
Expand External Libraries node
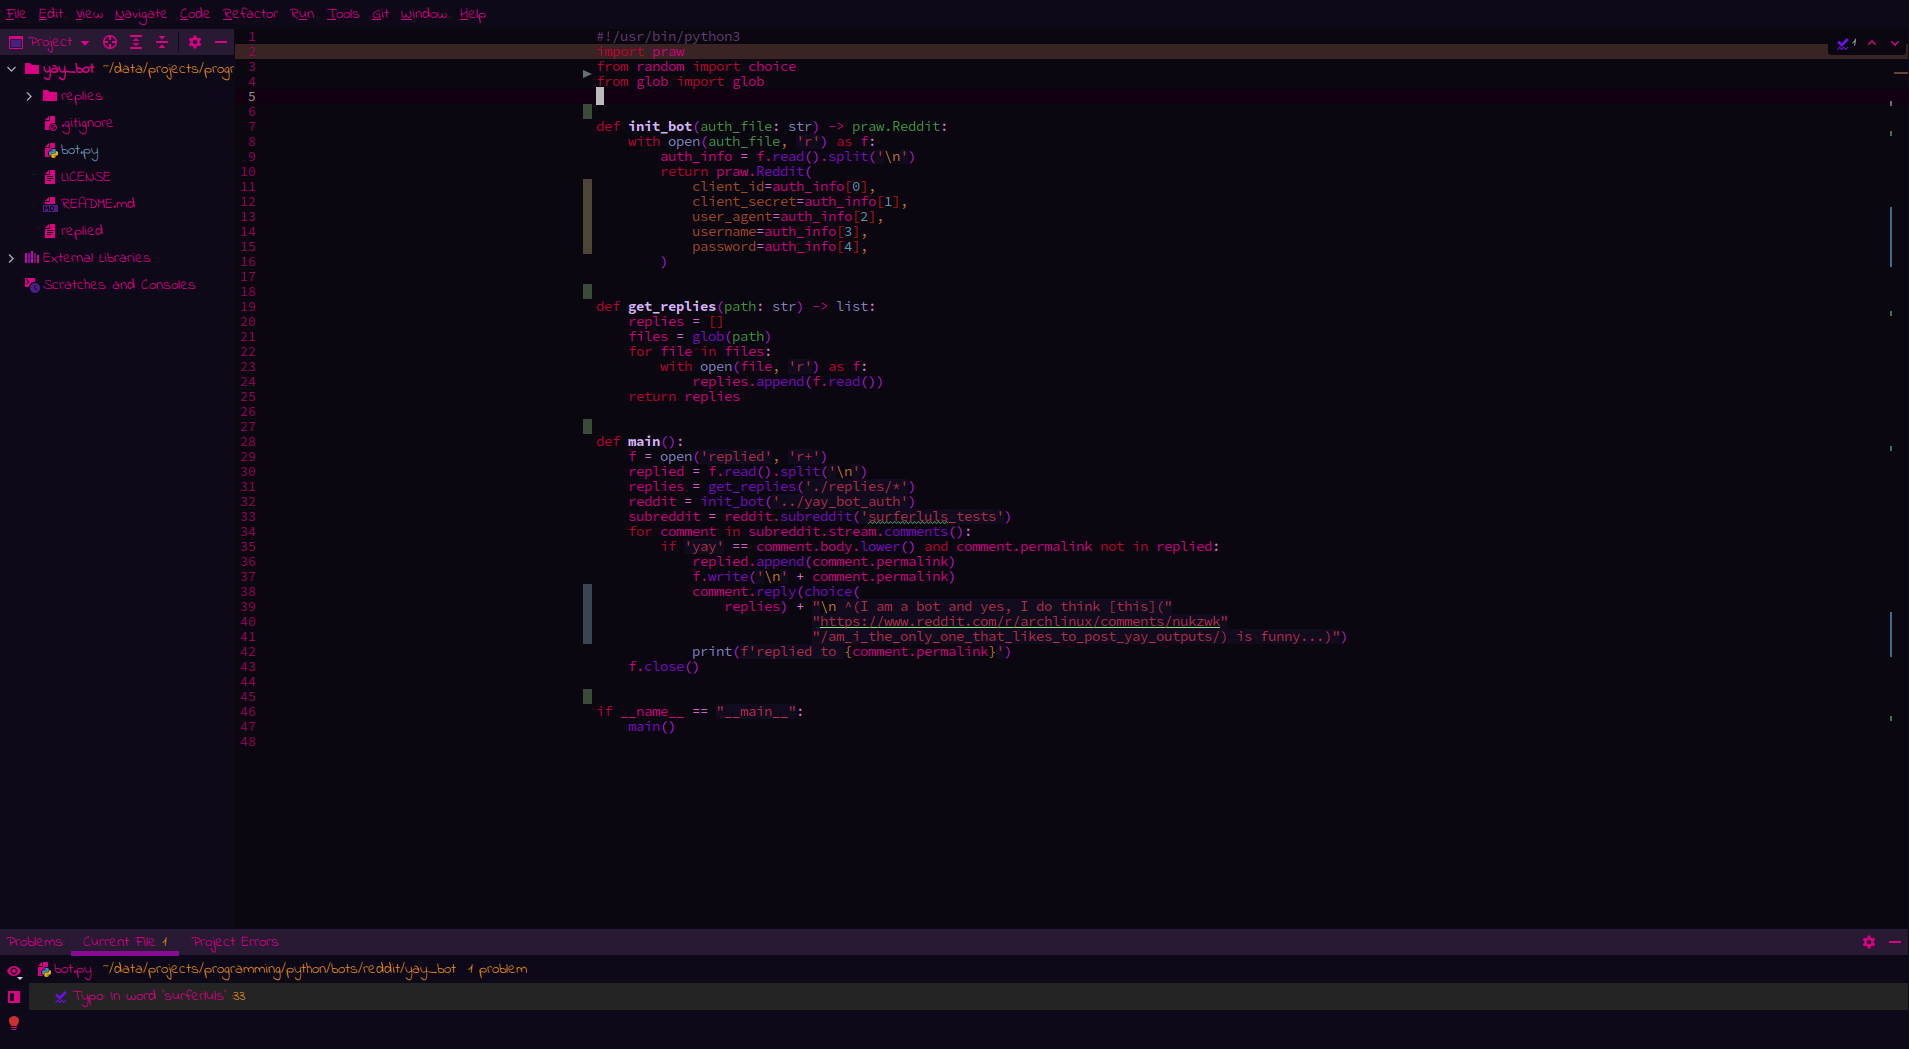click(x=11, y=258)
